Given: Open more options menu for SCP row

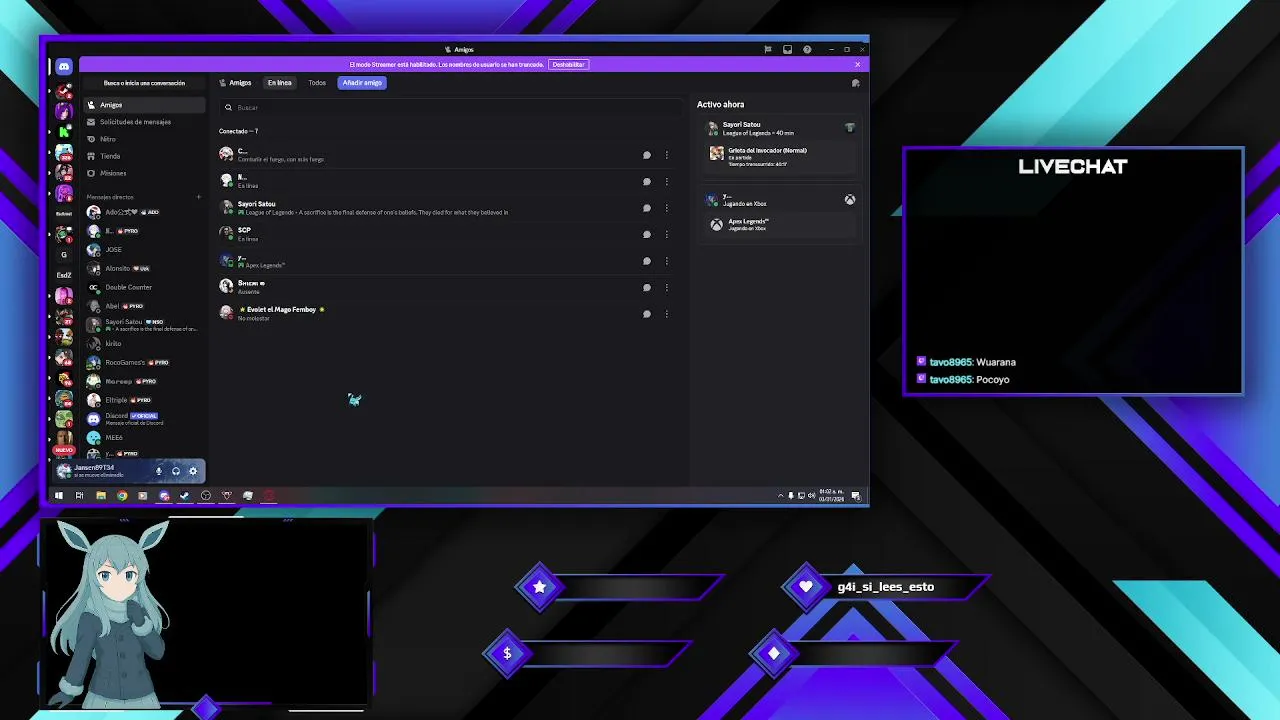Looking at the screenshot, I should click(x=667, y=234).
